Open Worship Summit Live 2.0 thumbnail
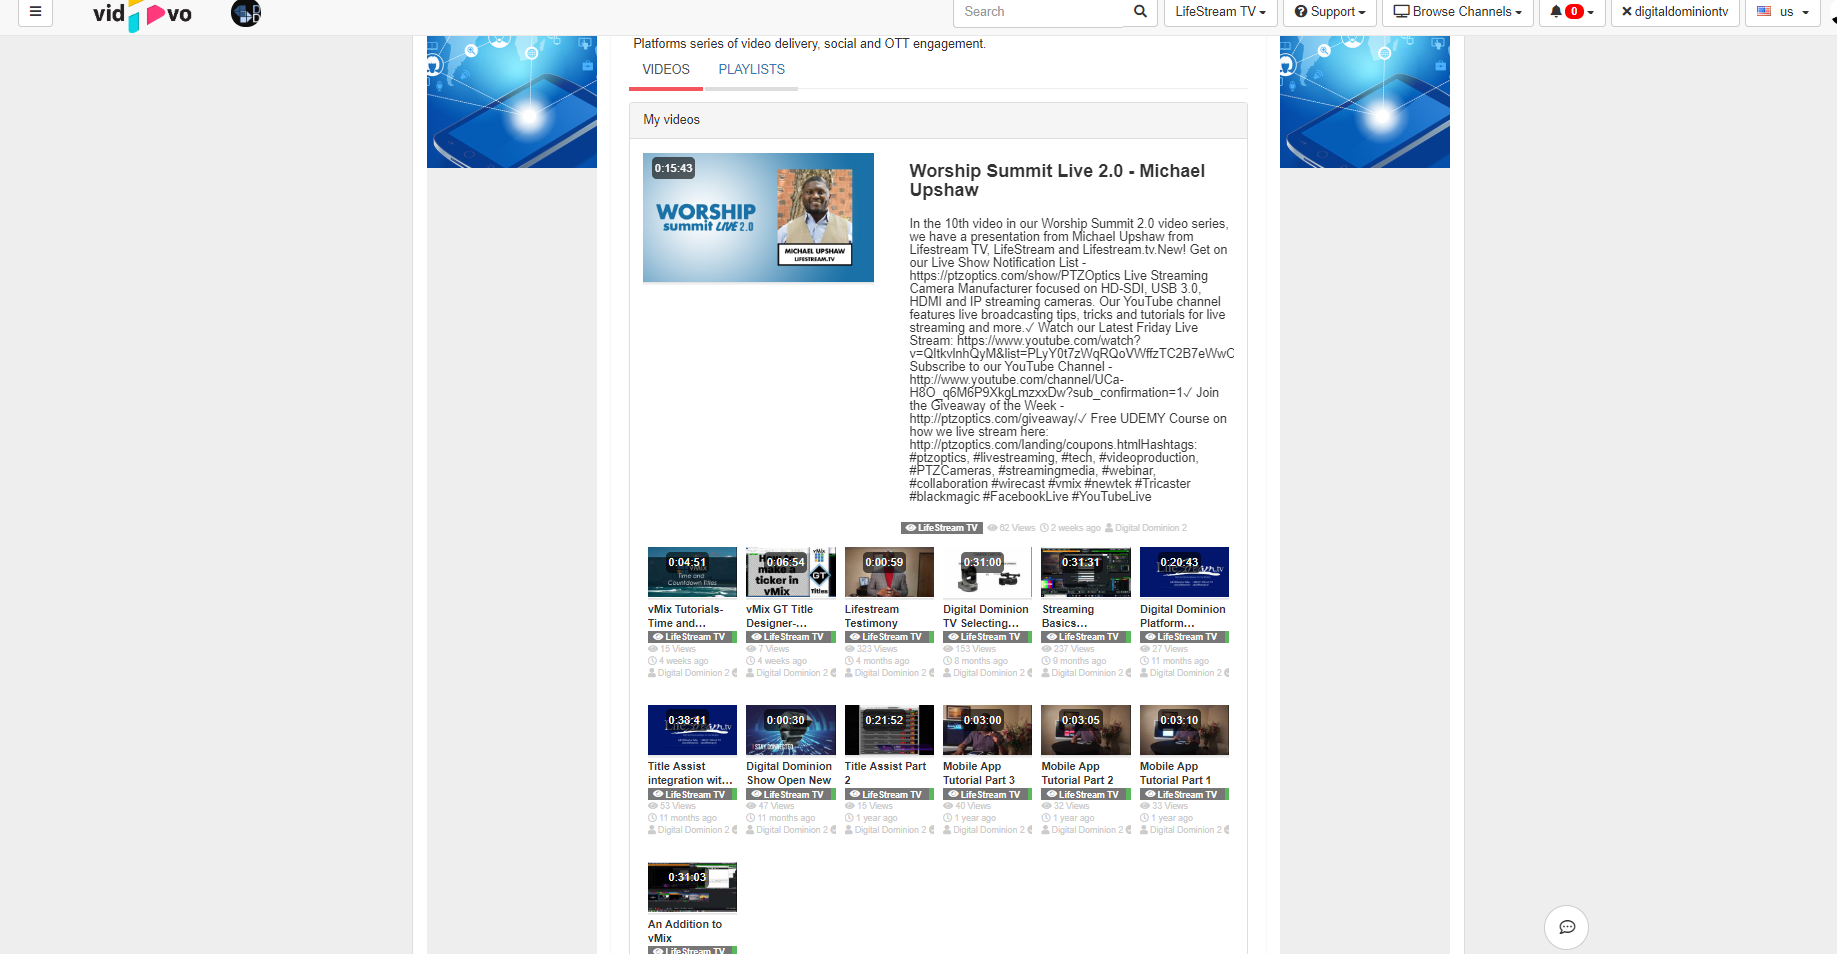1837x954 pixels. 758,217
